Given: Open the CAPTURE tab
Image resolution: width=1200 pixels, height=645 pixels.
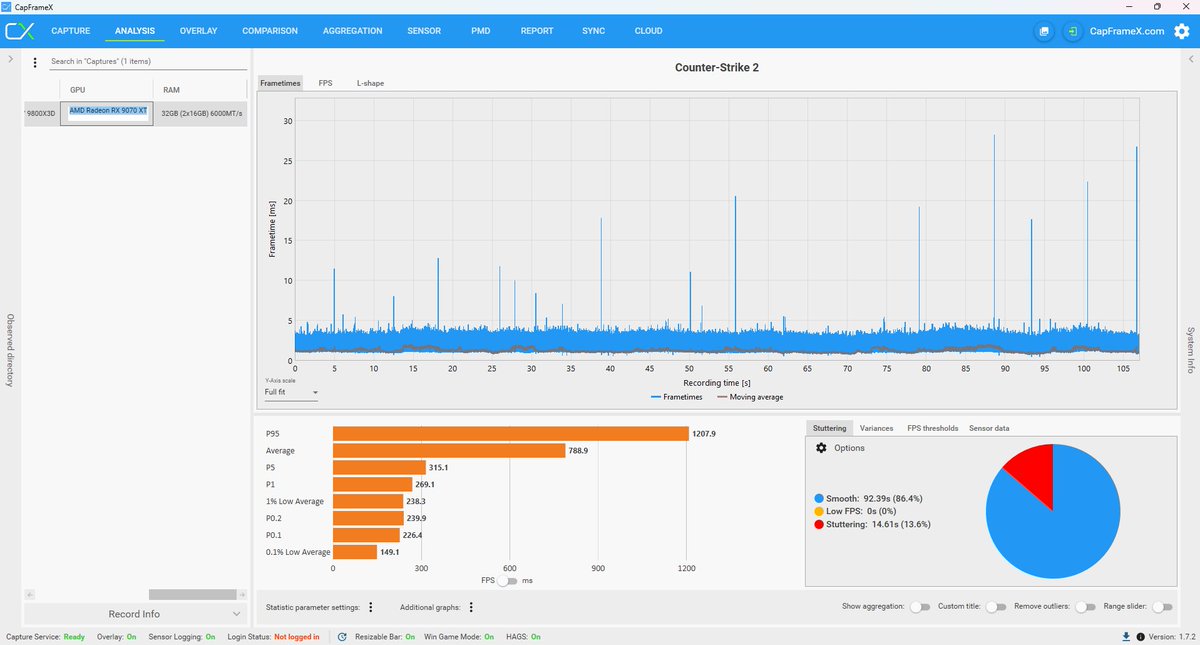Looking at the screenshot, I should pos(71,31).
